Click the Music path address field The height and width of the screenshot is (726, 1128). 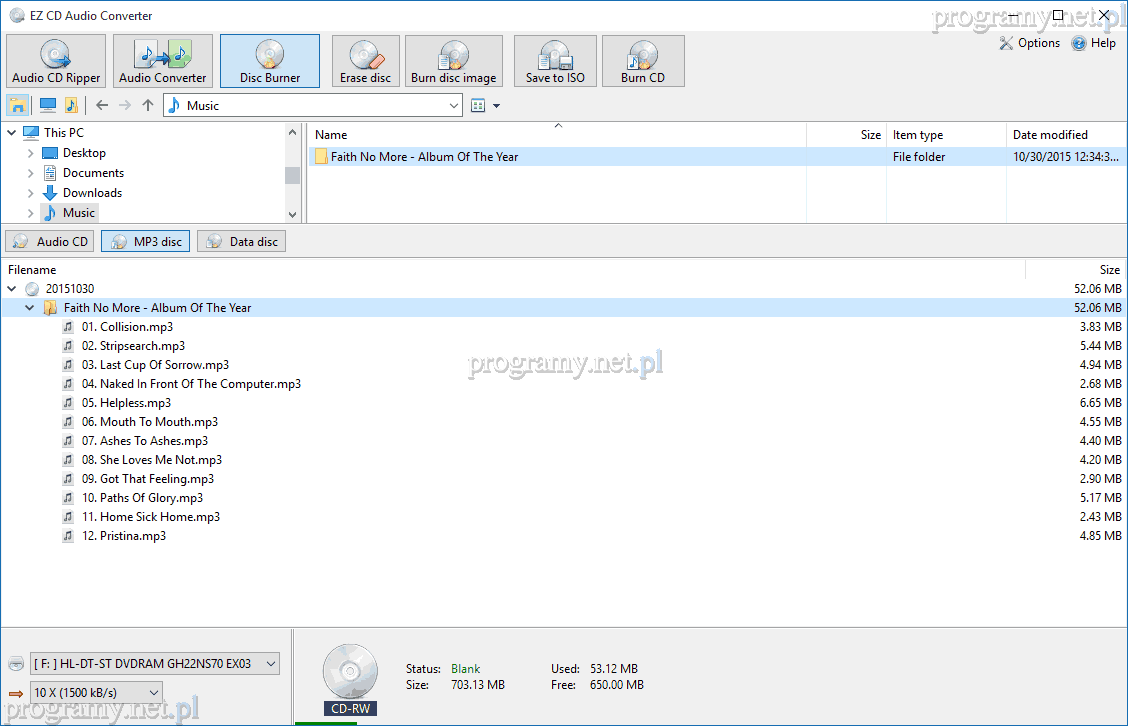tap(310, 105)
